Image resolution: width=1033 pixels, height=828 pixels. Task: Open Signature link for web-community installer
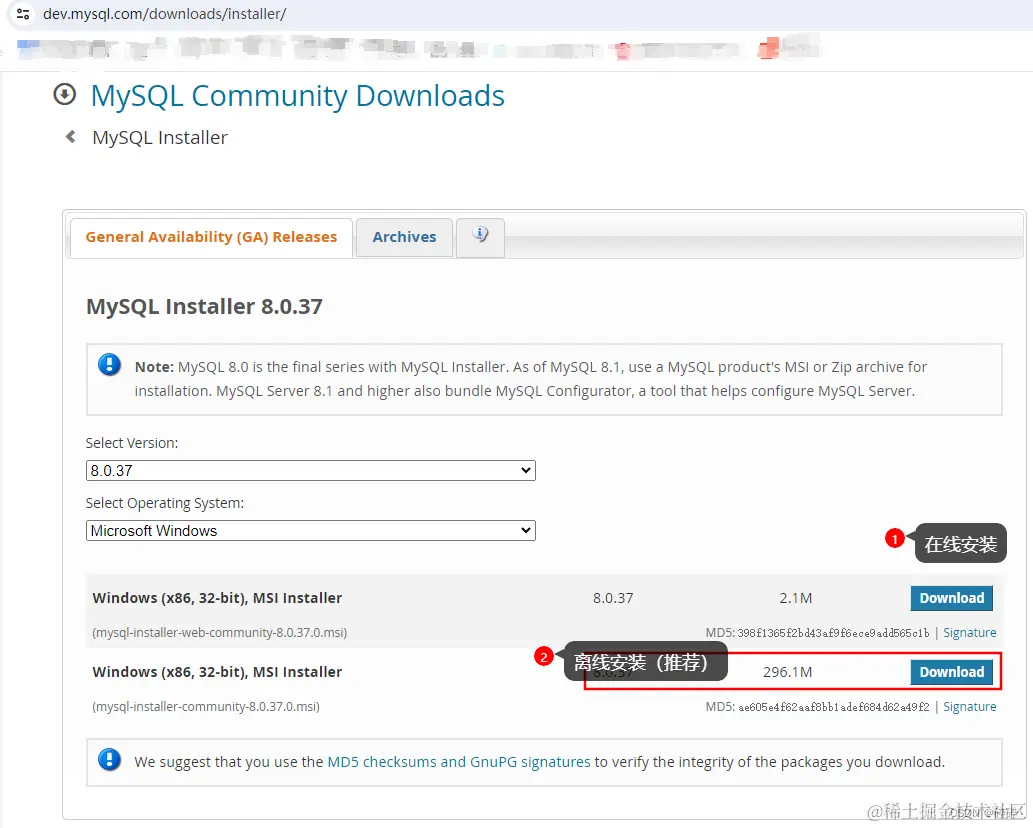point(969,632)
